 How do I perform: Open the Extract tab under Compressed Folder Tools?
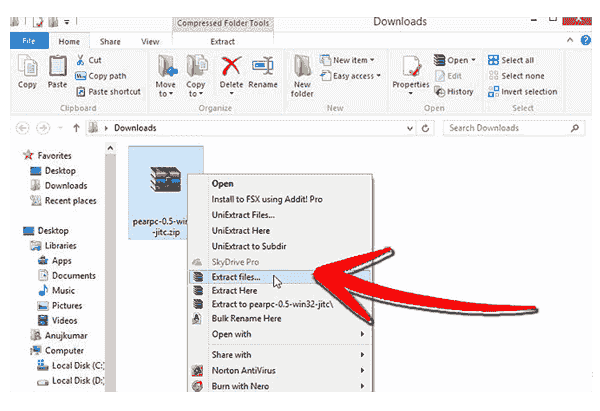click(x=223, y=41)
